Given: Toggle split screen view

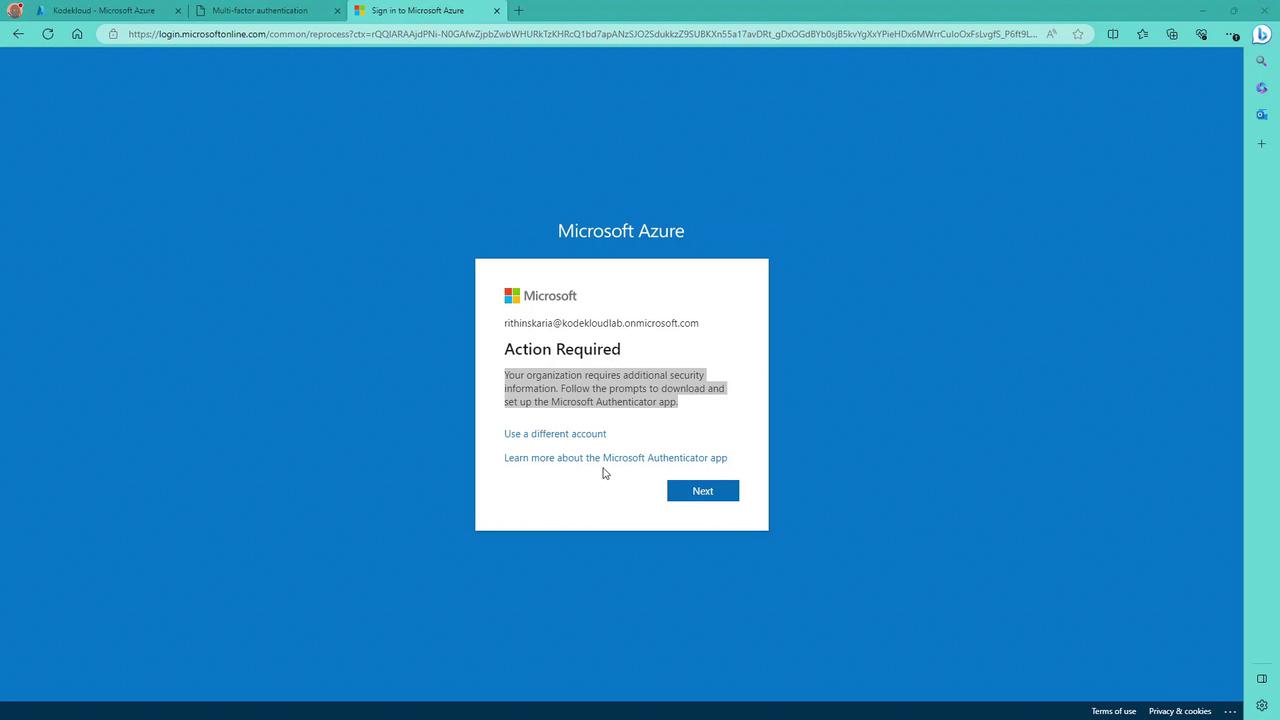Looking at the screenshot, I should click(x=1113, y=34).
